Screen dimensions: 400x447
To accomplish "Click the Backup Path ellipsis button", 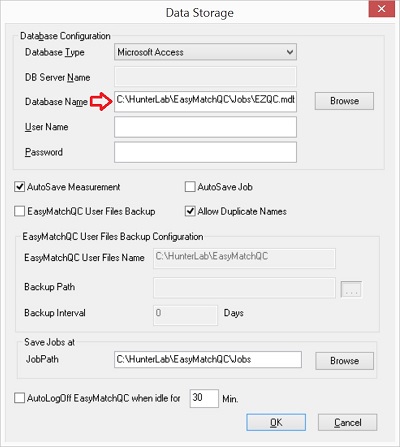I will 351,289.
